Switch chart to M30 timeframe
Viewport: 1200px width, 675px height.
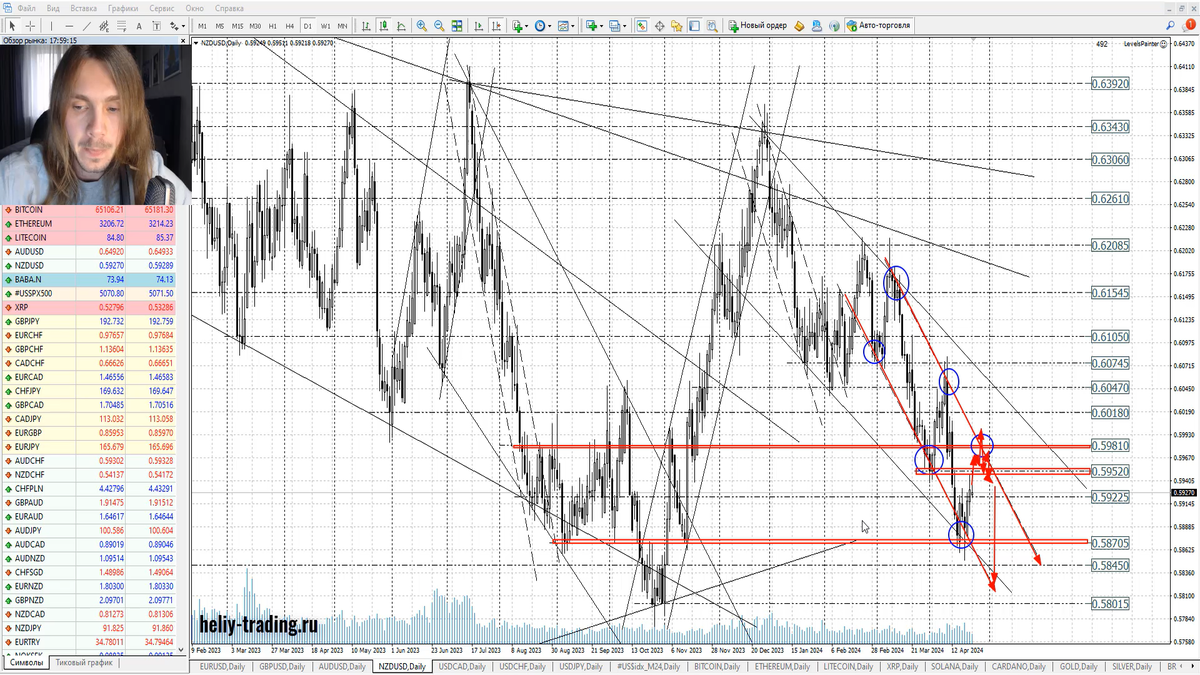[255, 25]
